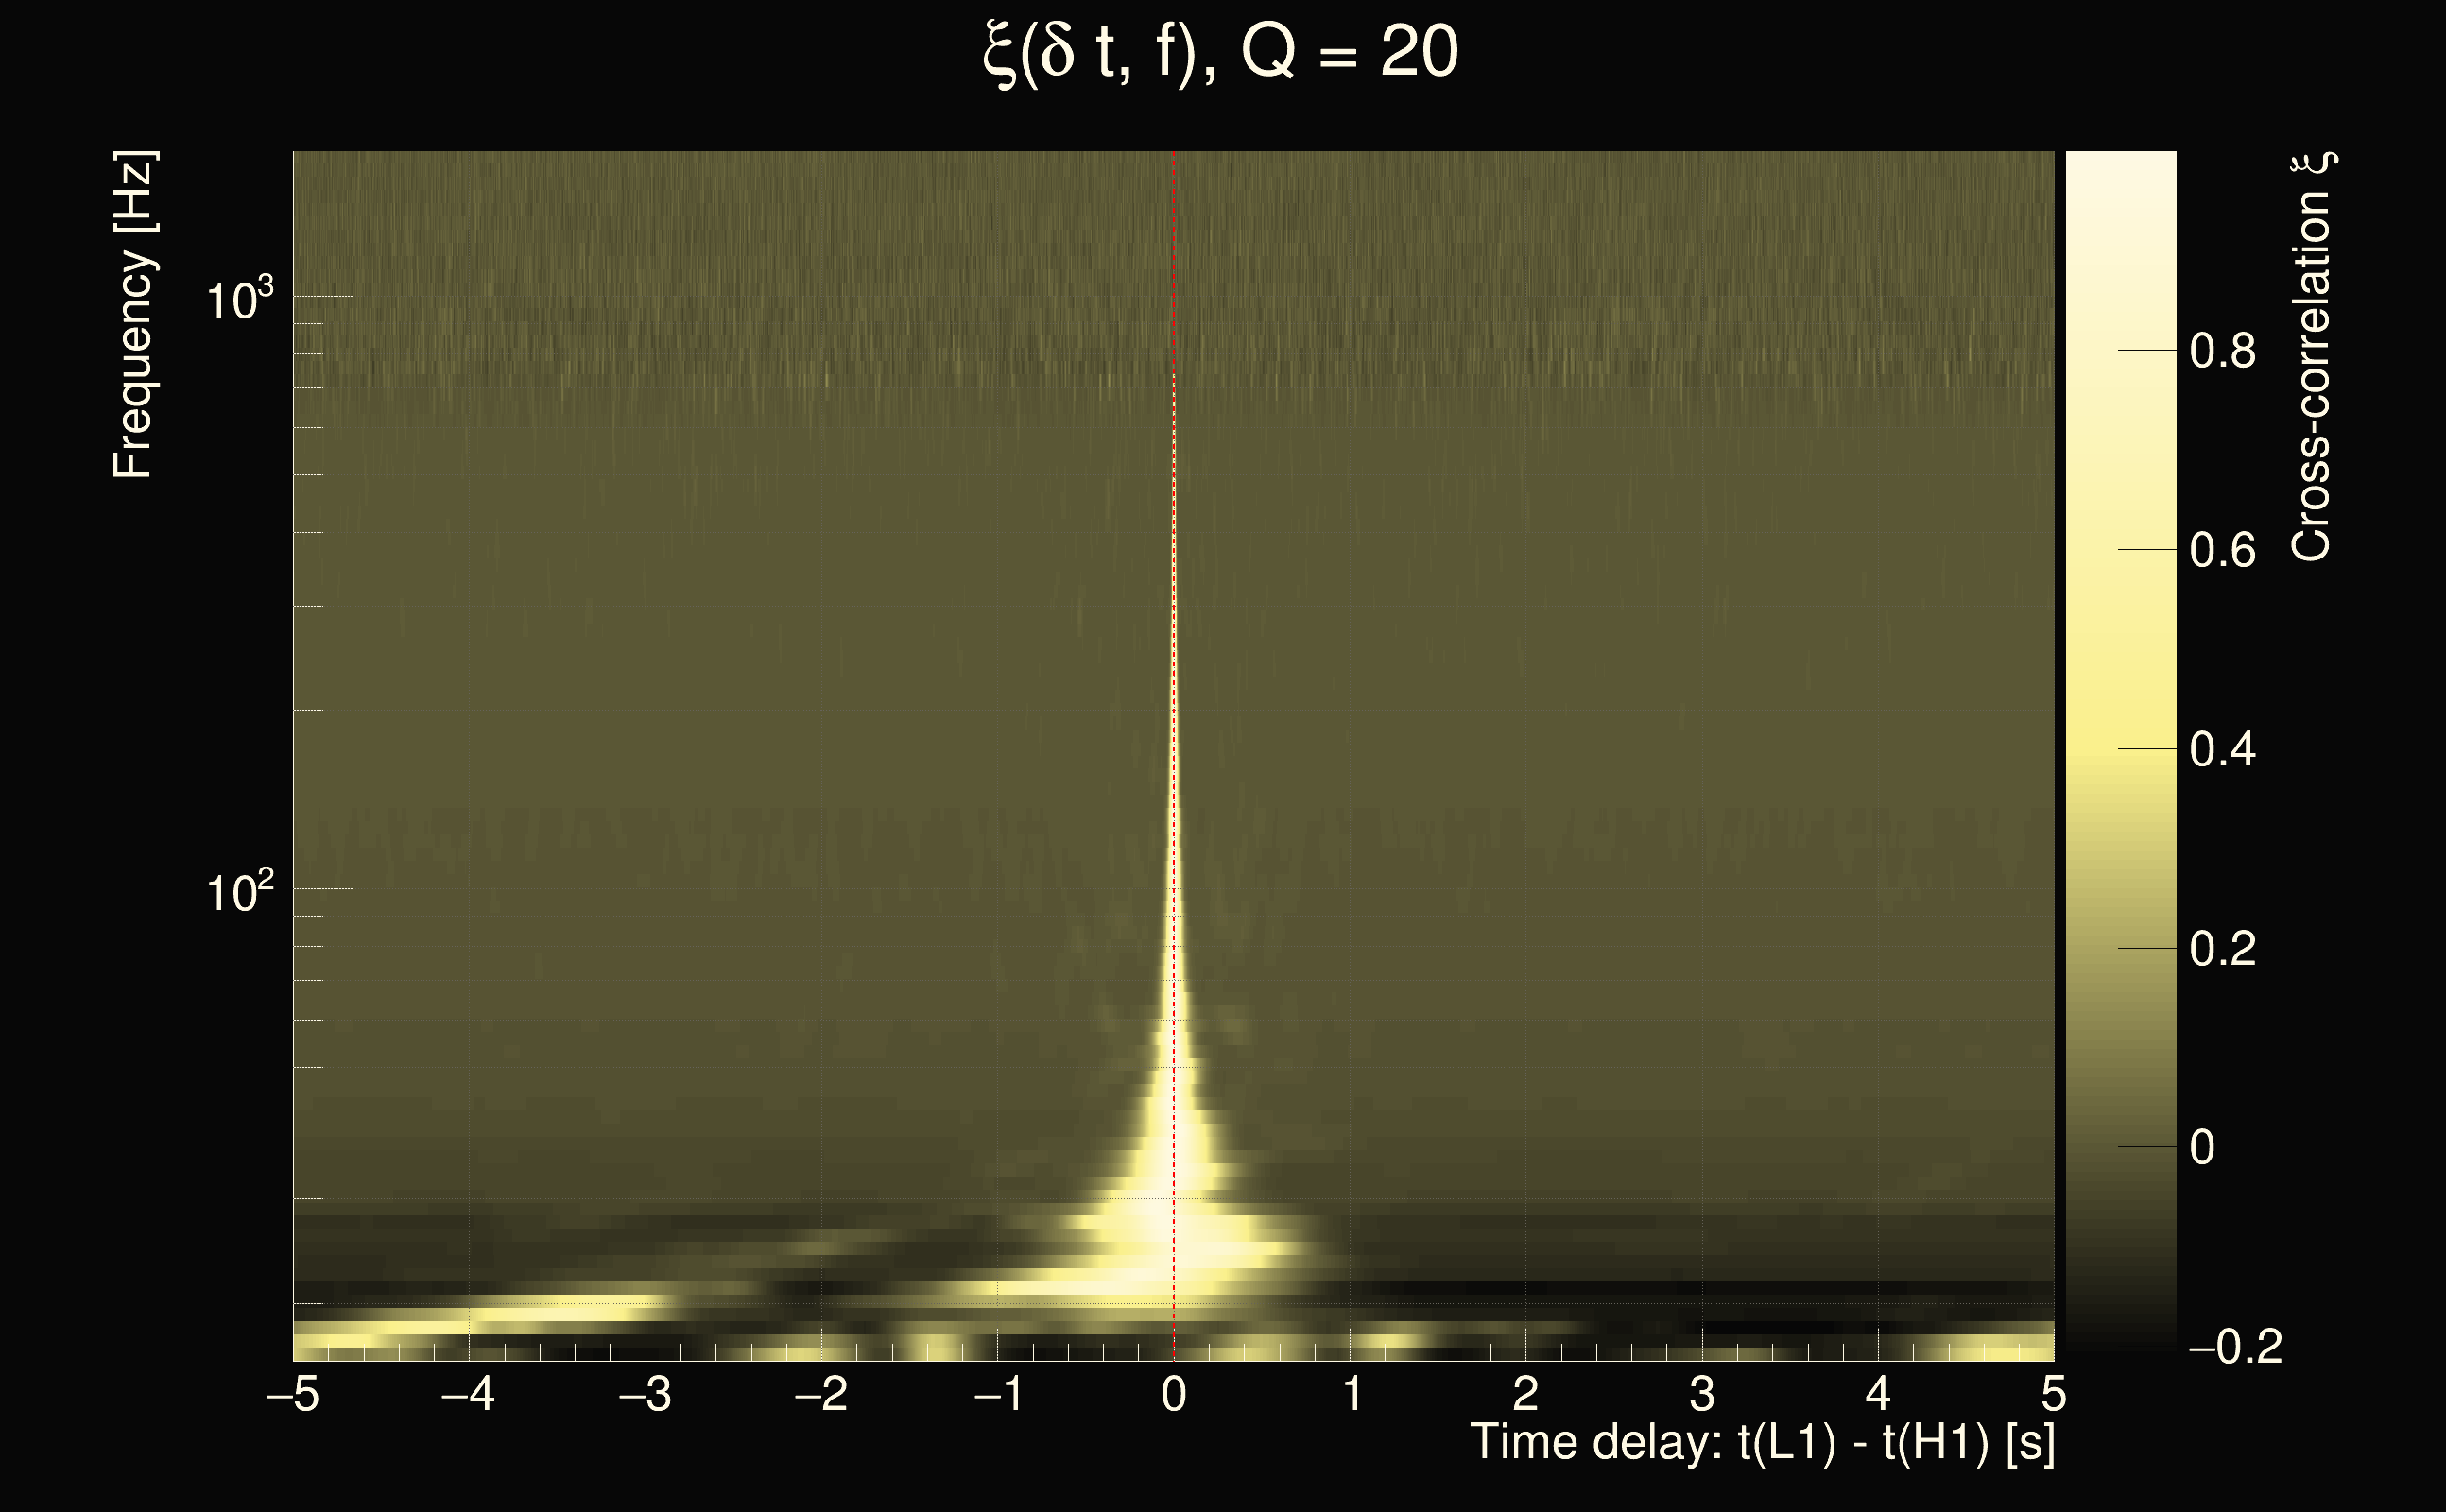The height and width of the screenshot is (1512, 2446).
Task: Click the 0.4 value on the colorbar
Action: (2222, 749)
